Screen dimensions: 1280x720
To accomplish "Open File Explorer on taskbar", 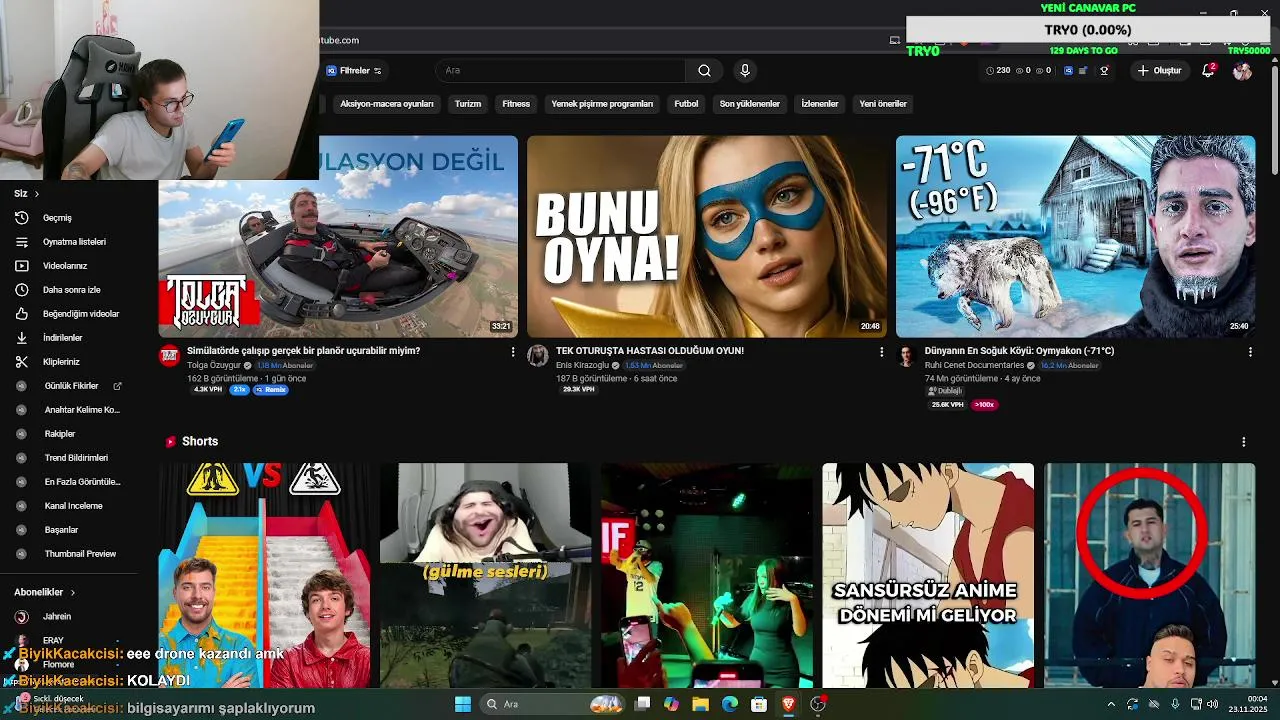I will [x=700, y=704].
